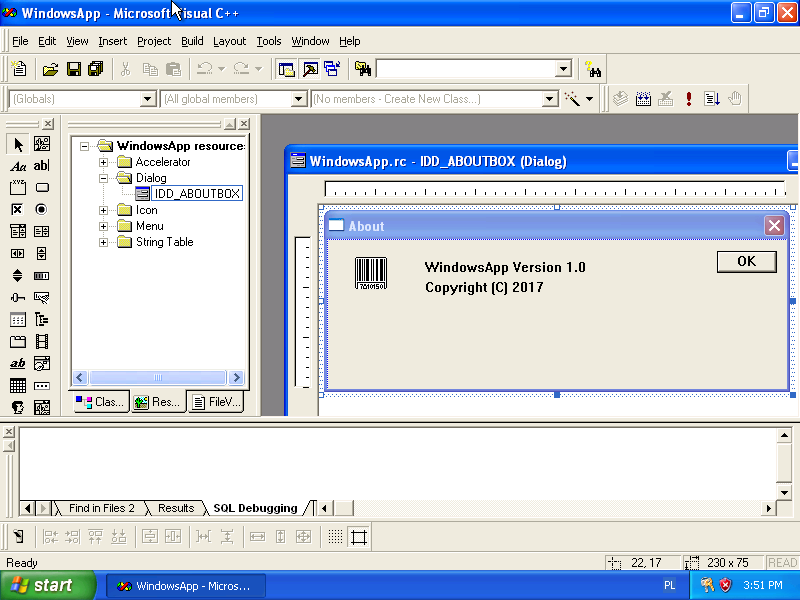Toggle the guides and rulers button

click(359, 536)
